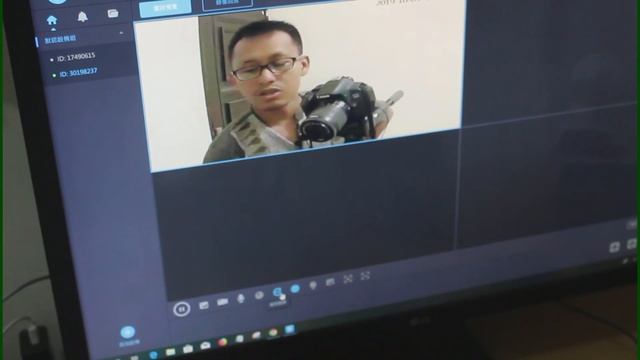Open Chrome from the Windows taskbar
640x360 pixels.
pos(273,333)
